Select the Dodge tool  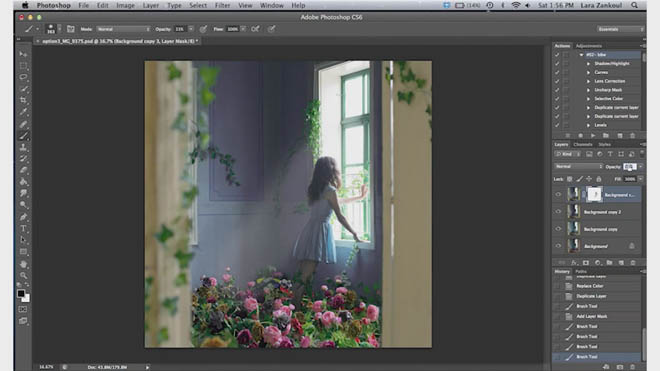pos(23,205)
